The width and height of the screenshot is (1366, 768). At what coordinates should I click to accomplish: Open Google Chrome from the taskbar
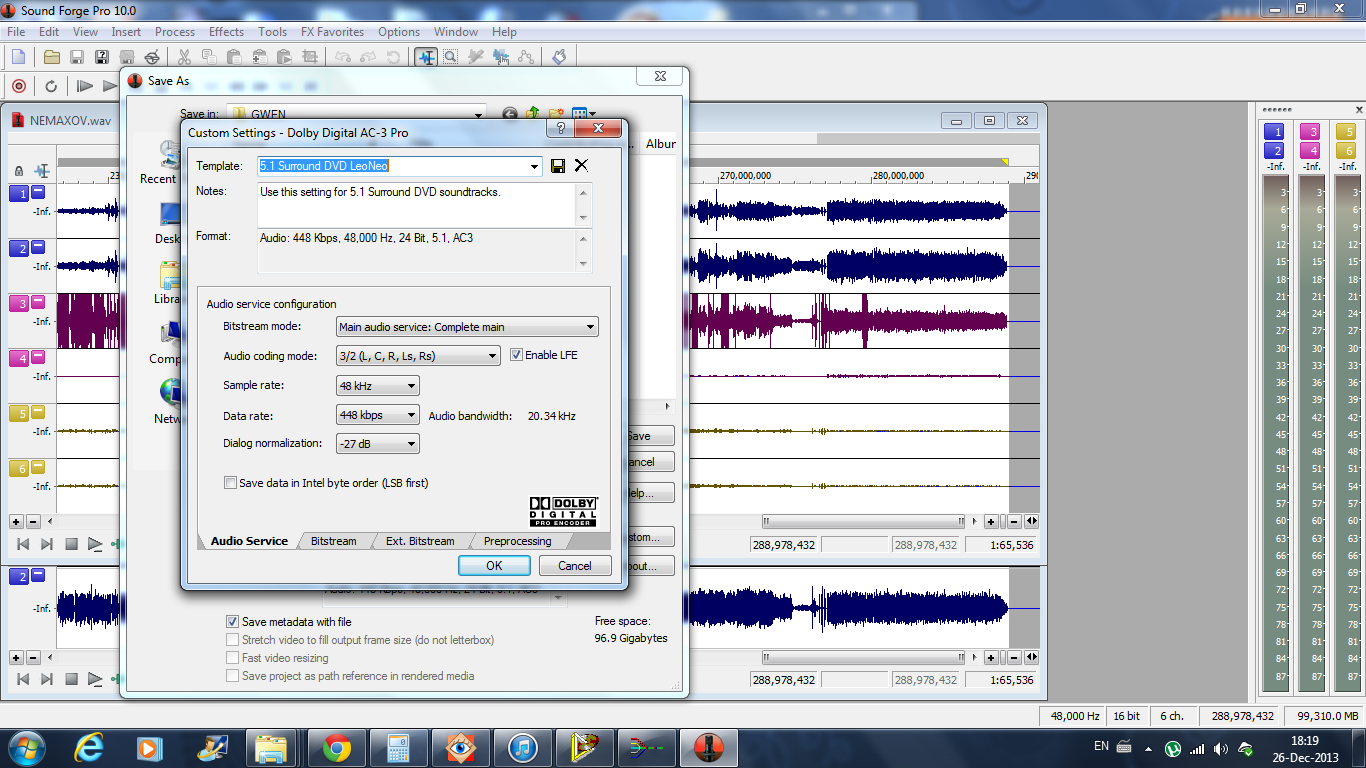(x=336, y=747)
